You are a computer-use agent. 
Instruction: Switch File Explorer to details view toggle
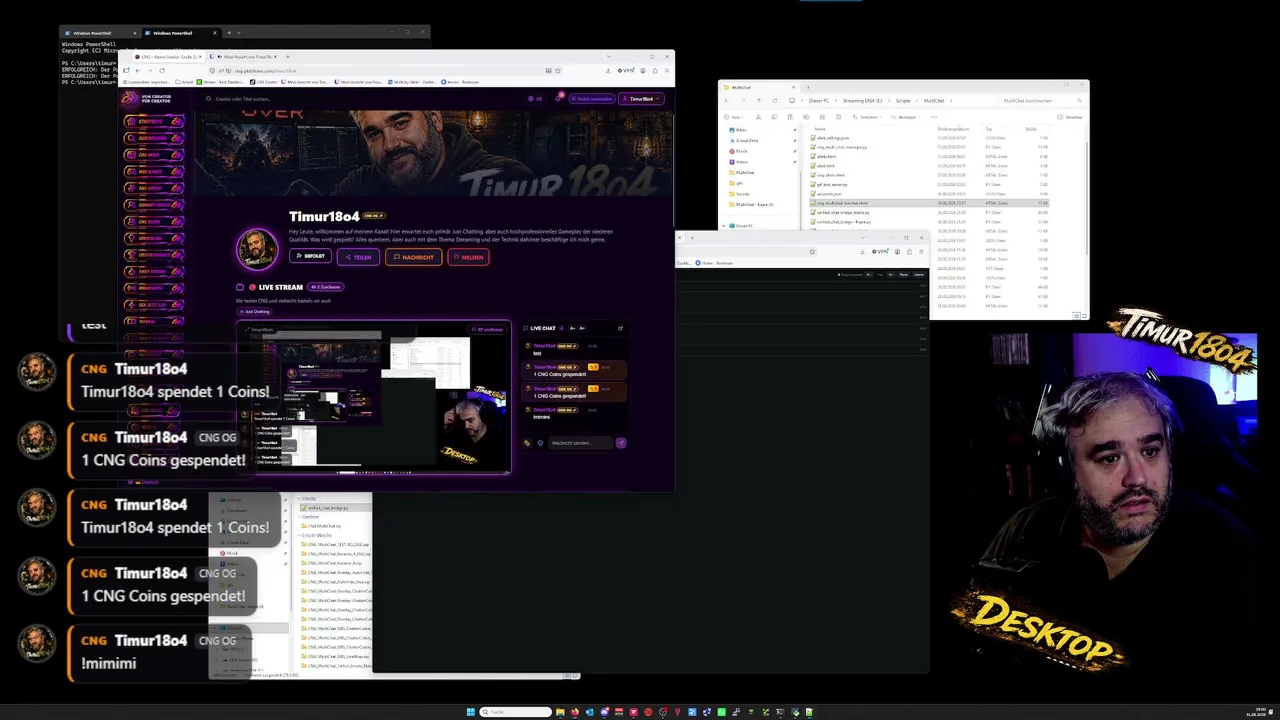pos(1075,316)
